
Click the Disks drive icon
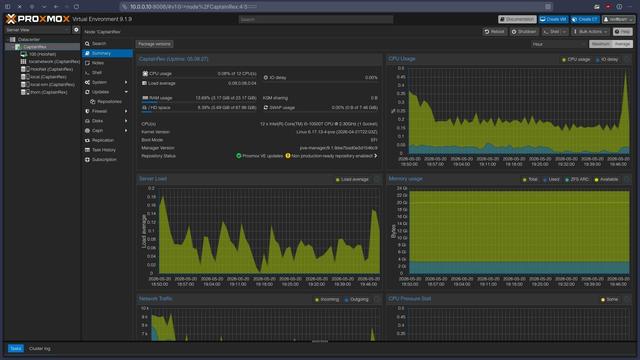point(87,121)
